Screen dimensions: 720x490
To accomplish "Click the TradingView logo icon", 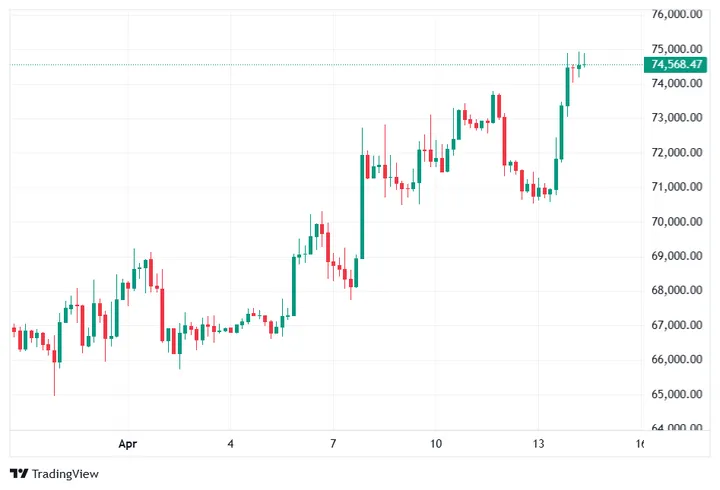I will 17,473.
